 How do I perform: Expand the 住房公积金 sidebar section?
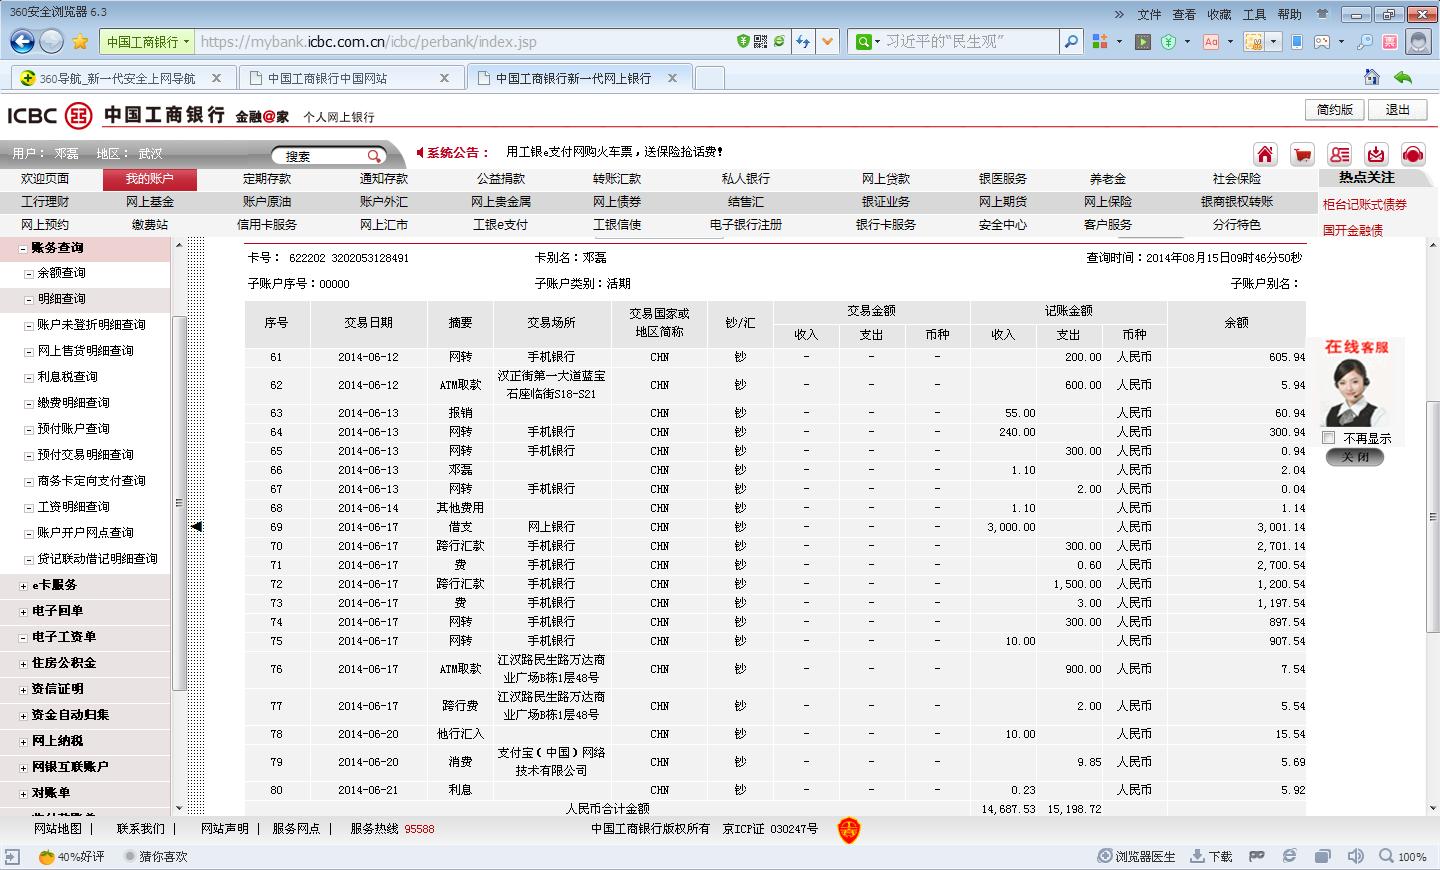pyautogui.click(x=23, y=663)
